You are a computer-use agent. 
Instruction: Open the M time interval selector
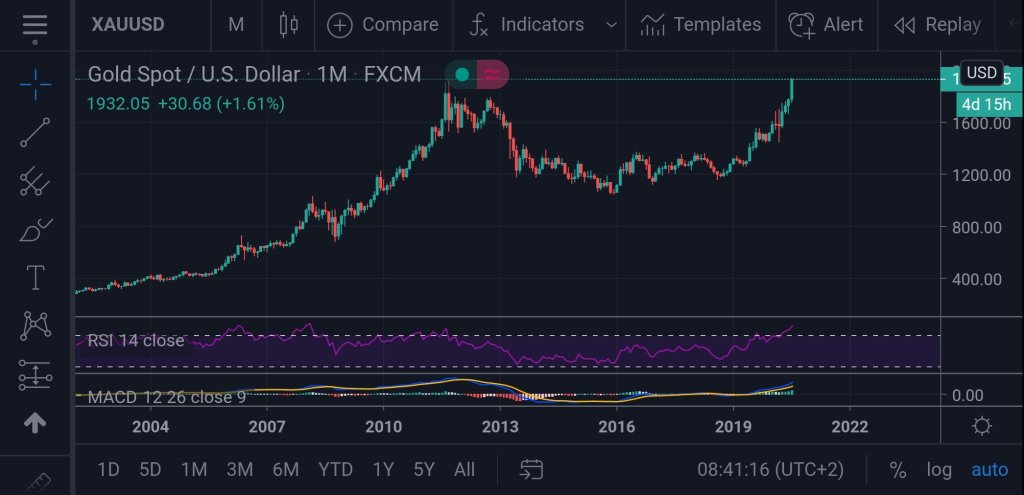(236, 25)
